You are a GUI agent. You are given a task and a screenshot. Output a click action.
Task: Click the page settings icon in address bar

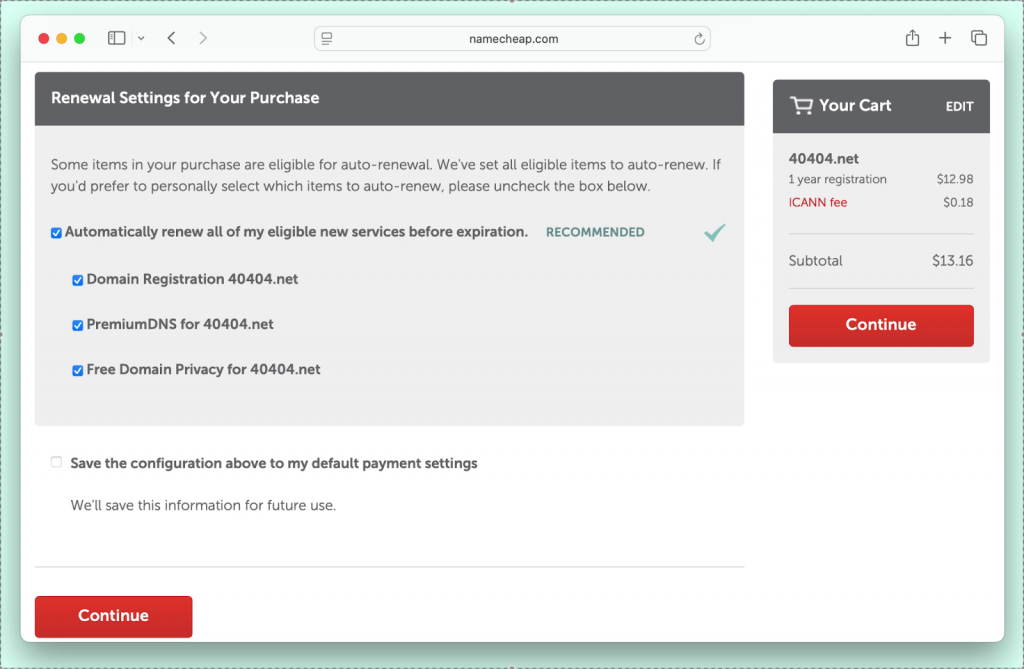coord(327,39)
